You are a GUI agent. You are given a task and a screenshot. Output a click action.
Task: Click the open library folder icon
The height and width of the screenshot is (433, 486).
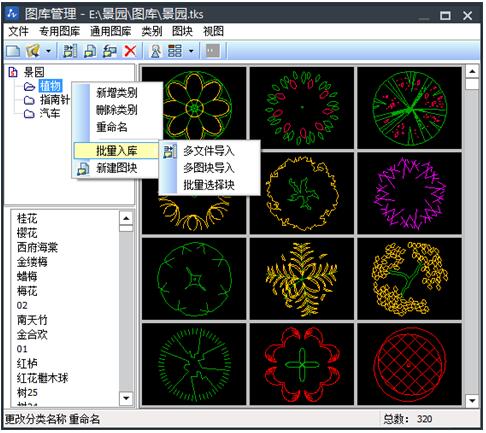[33, 51]
